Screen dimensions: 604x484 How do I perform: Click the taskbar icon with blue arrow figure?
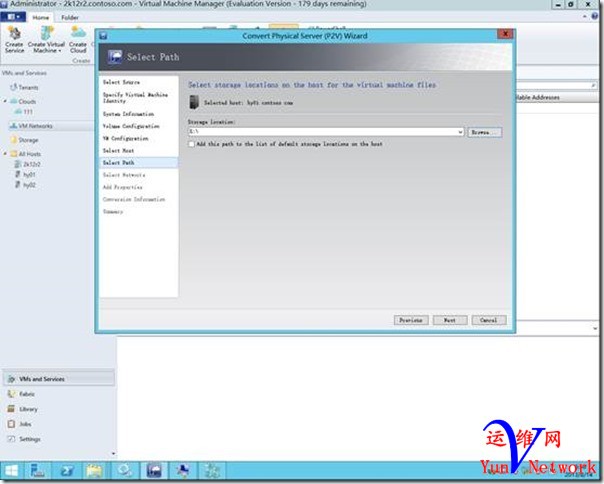[x=183, y=471]
